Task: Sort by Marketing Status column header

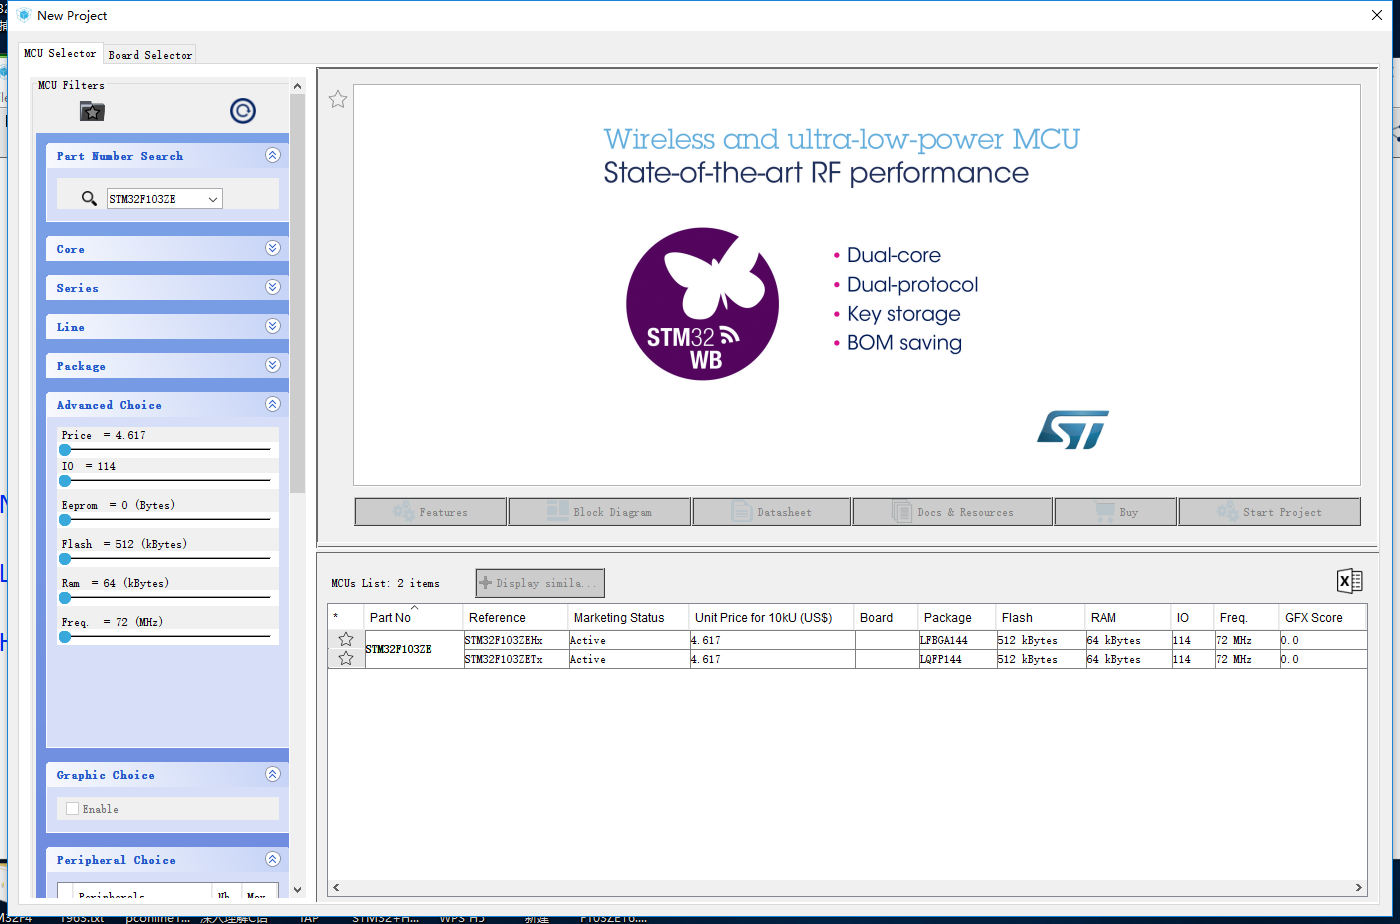Action: pos(629,617)
